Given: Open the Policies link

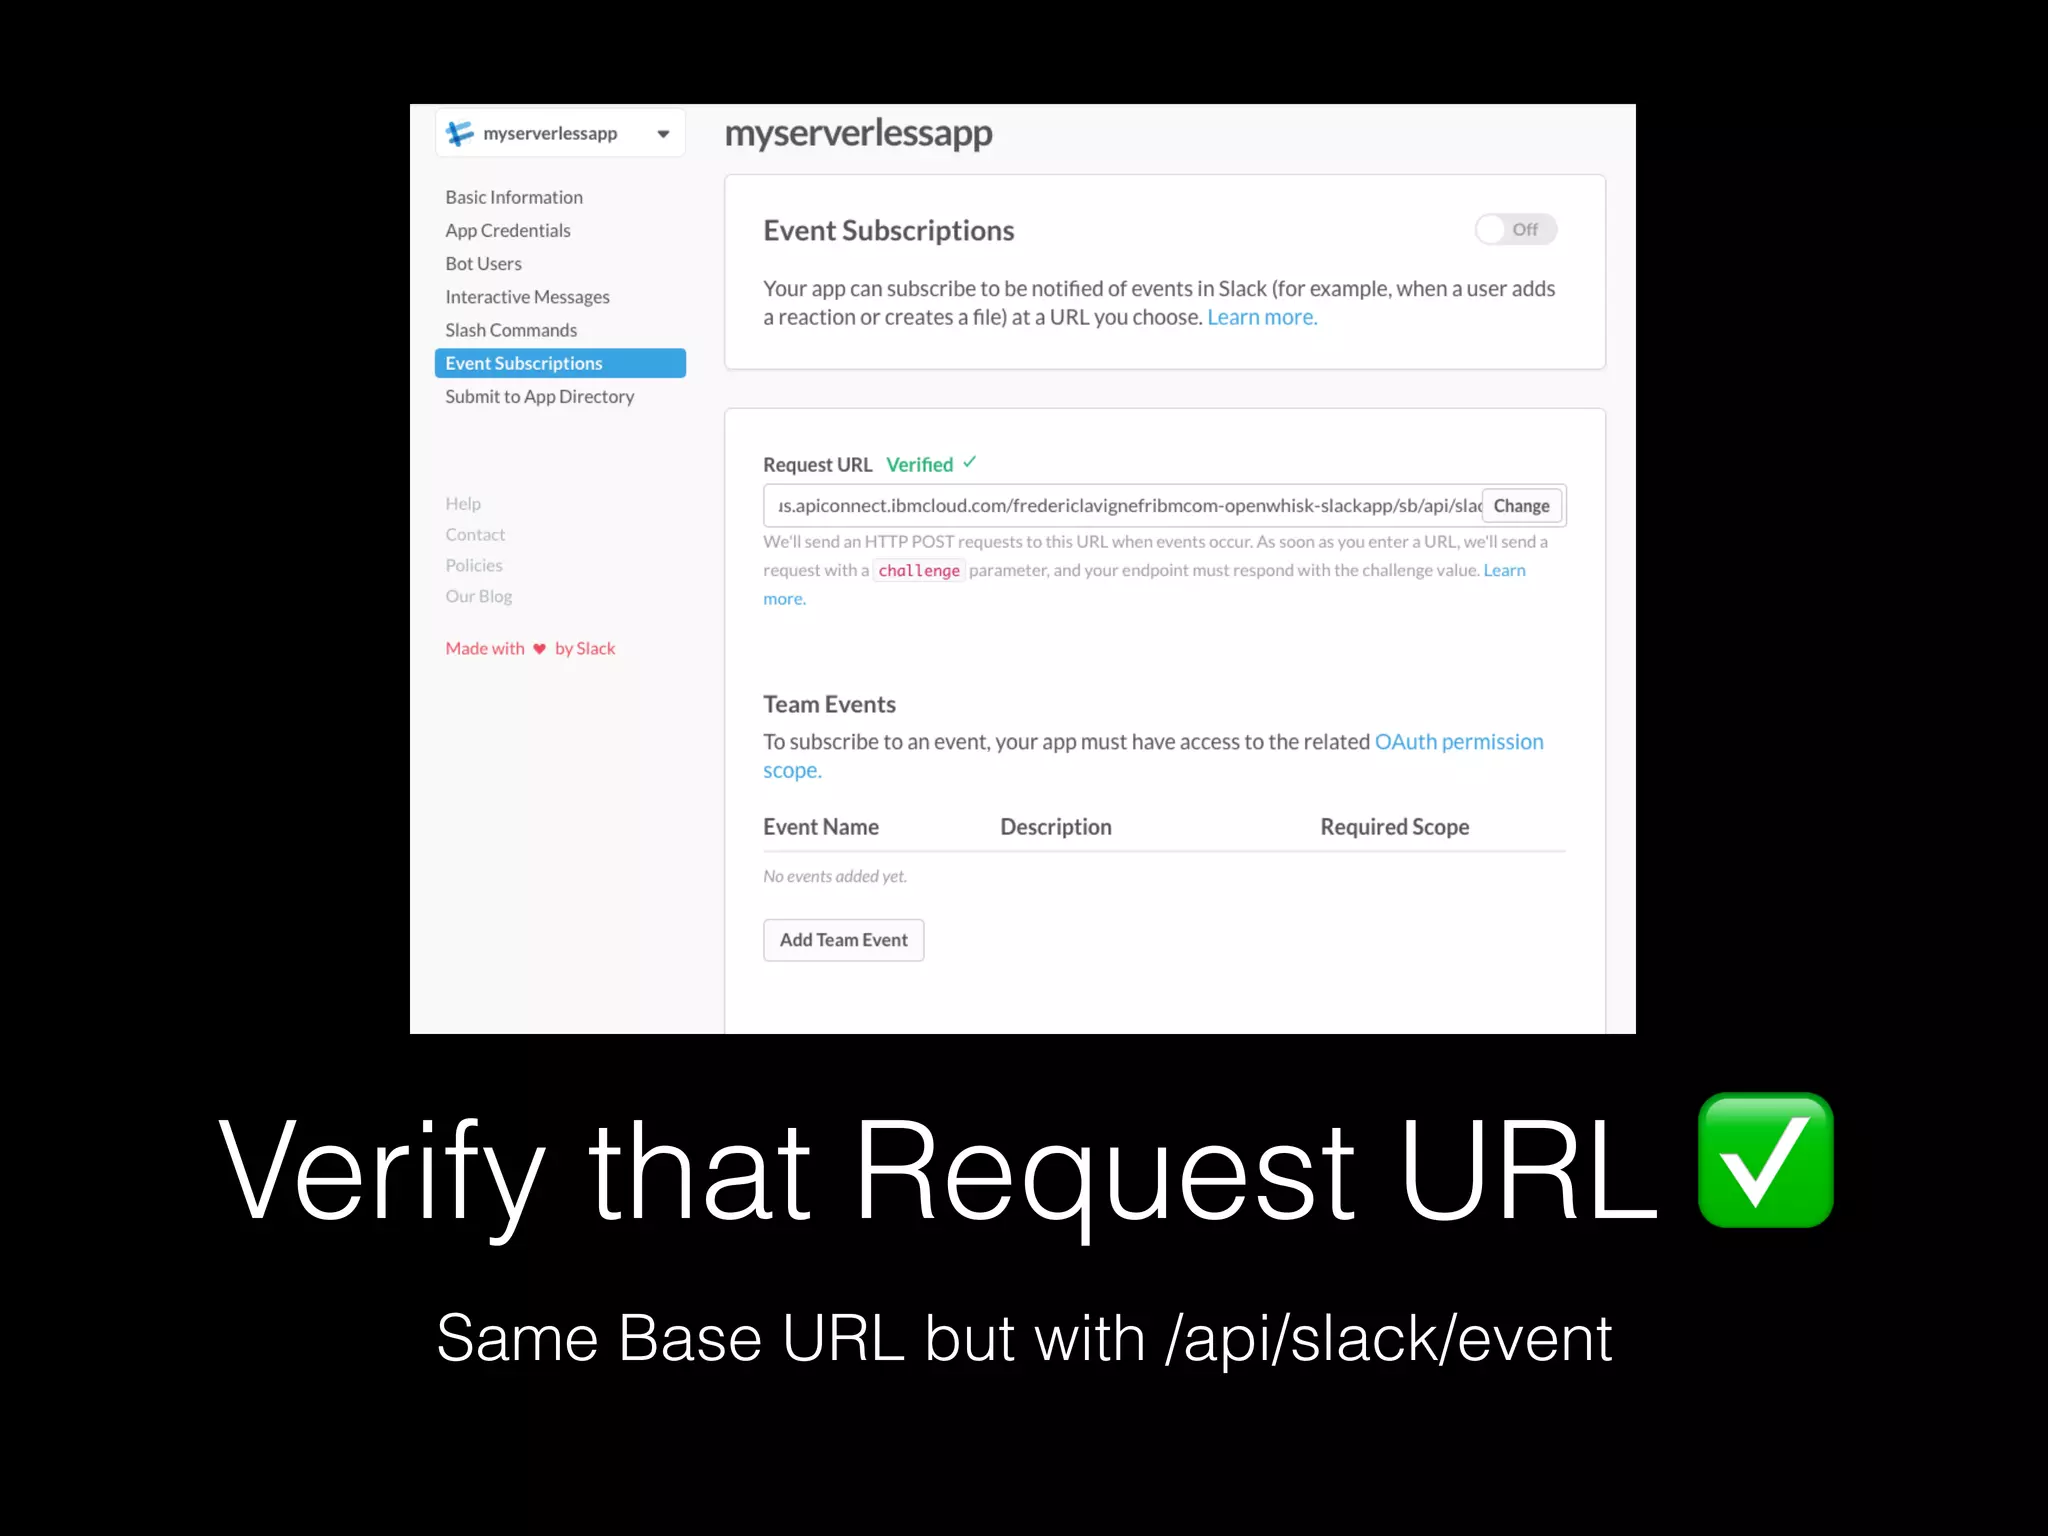Looking at the screenshot, I should [x=474, y=565].
